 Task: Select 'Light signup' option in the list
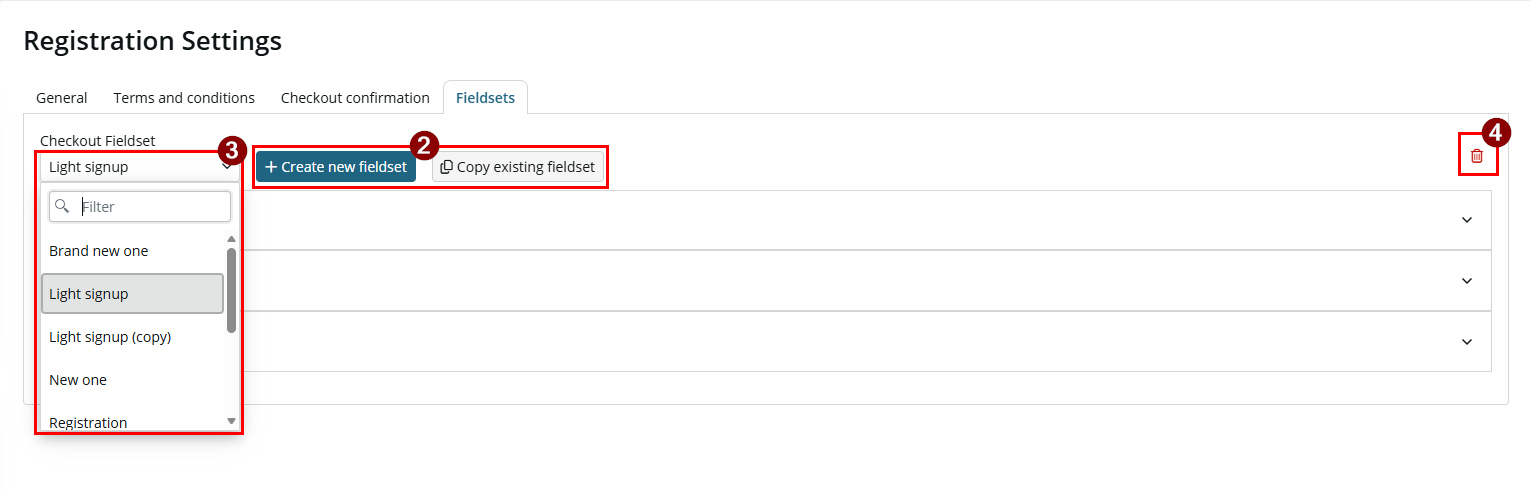pyautogui.click(x=132, y=294)
